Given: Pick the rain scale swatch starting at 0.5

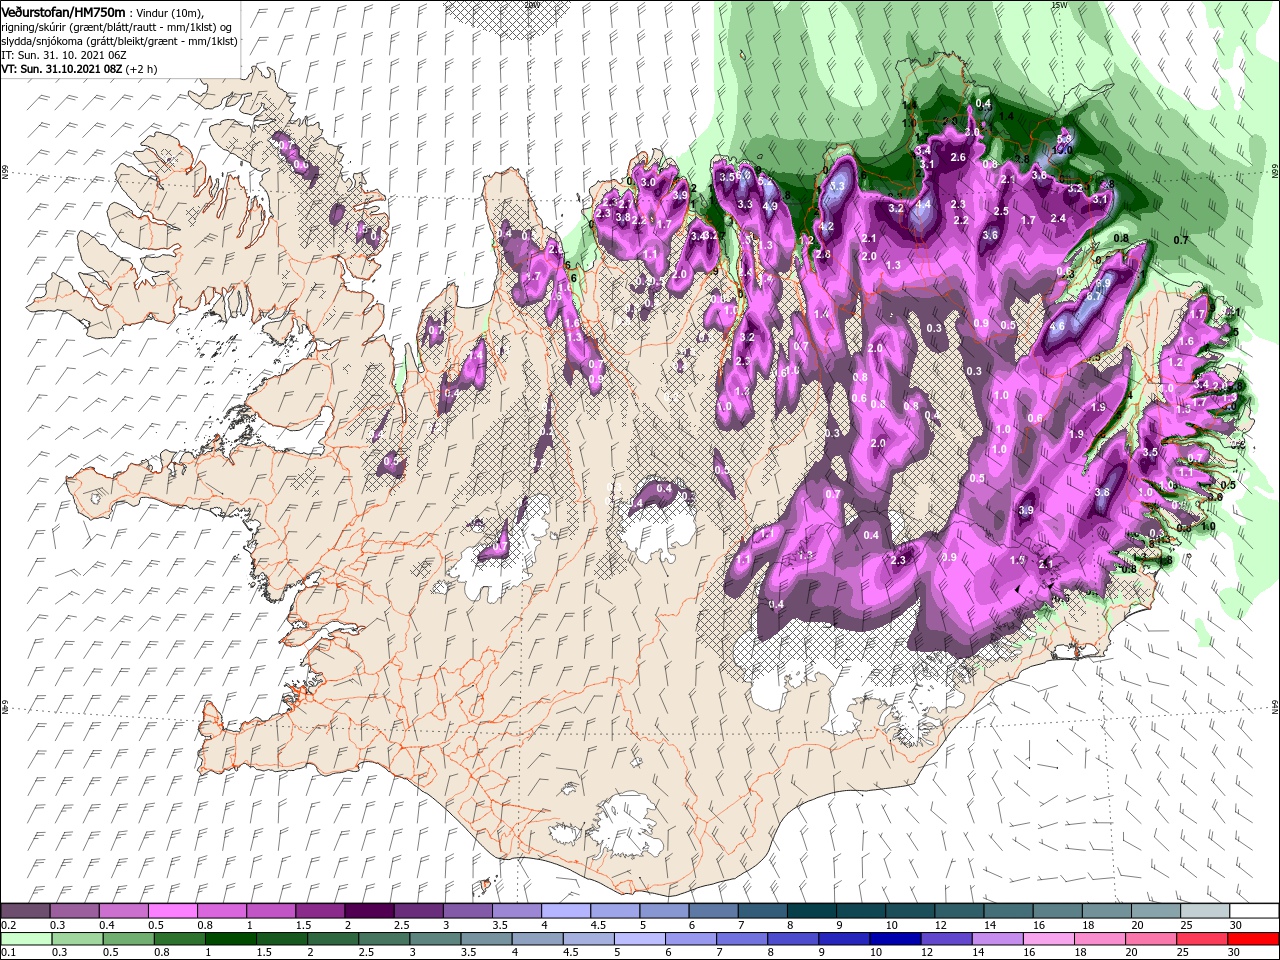Looking at the screenshot, I should click(x=128, y=939).
